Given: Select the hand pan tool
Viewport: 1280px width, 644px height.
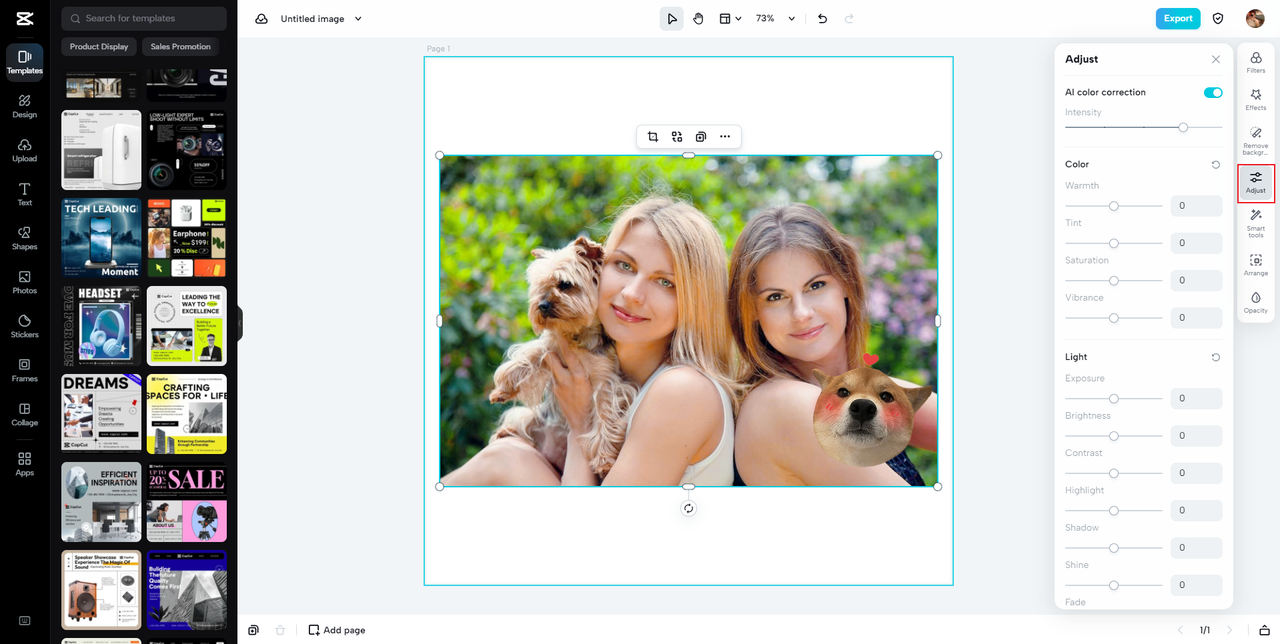Looking at the screenshot, I should tap(698, 18).
